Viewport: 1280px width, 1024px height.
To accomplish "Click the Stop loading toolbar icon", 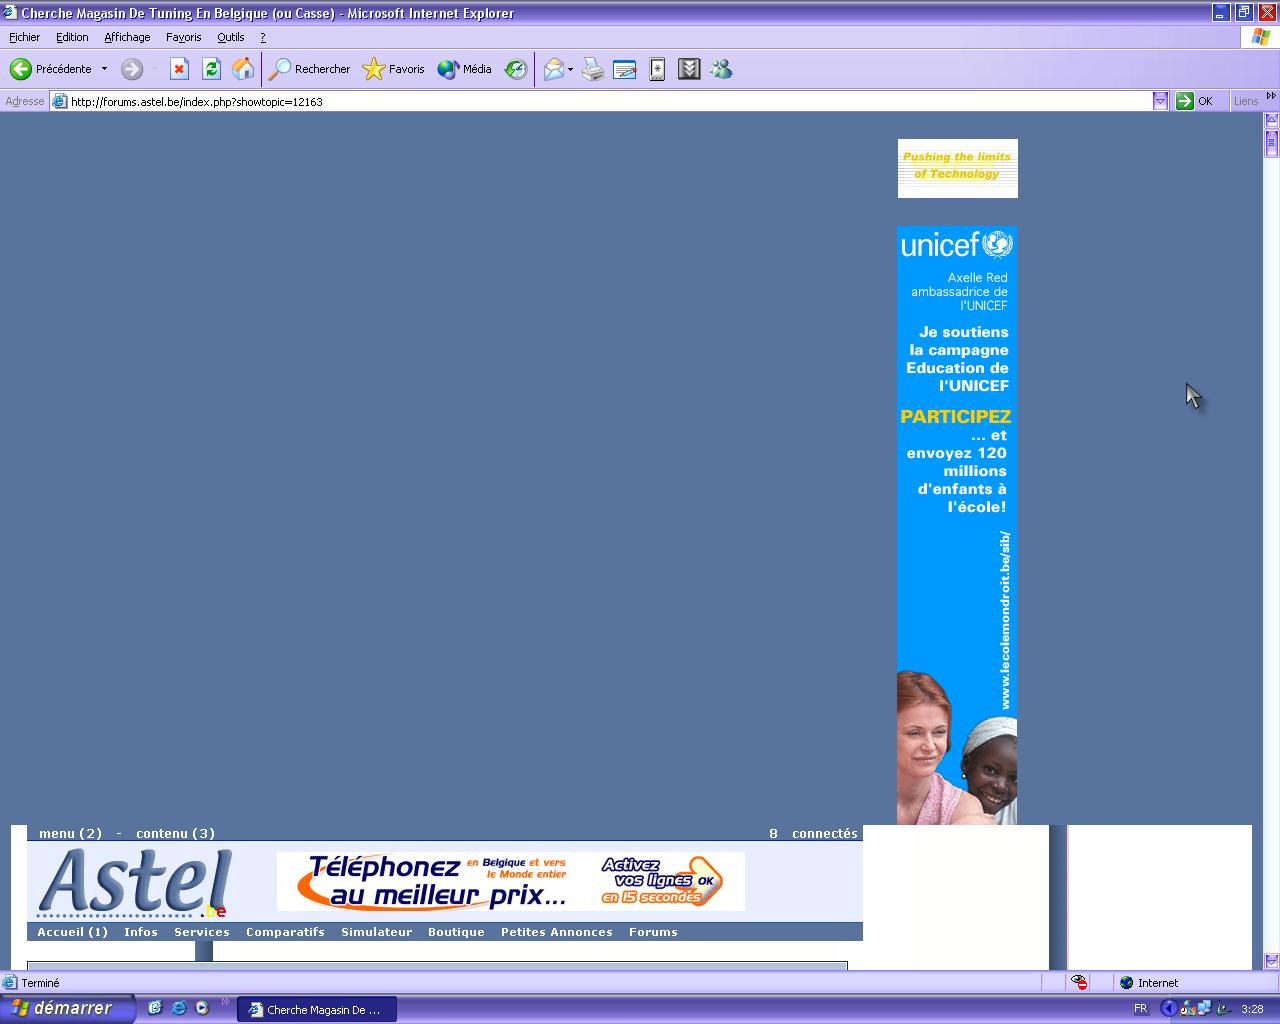I will [x=179, y=69].
